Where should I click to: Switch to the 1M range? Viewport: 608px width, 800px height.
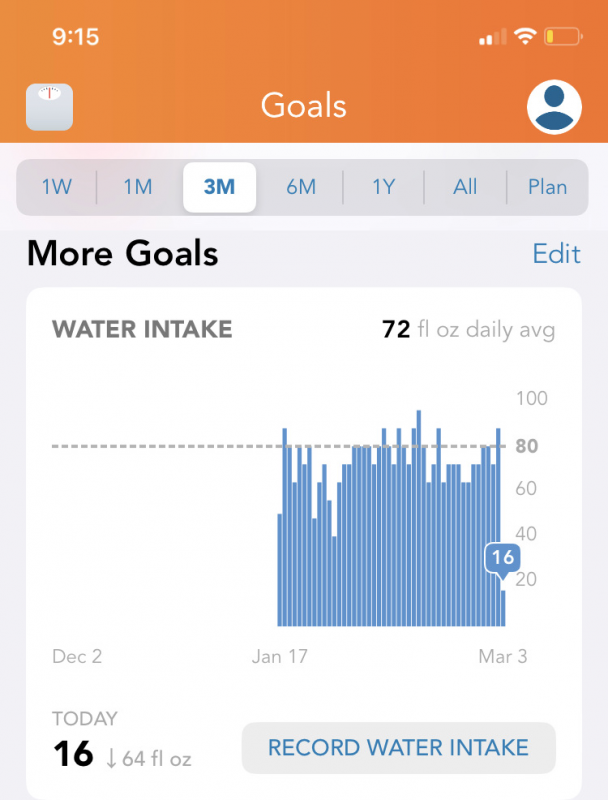click(138, 187)
